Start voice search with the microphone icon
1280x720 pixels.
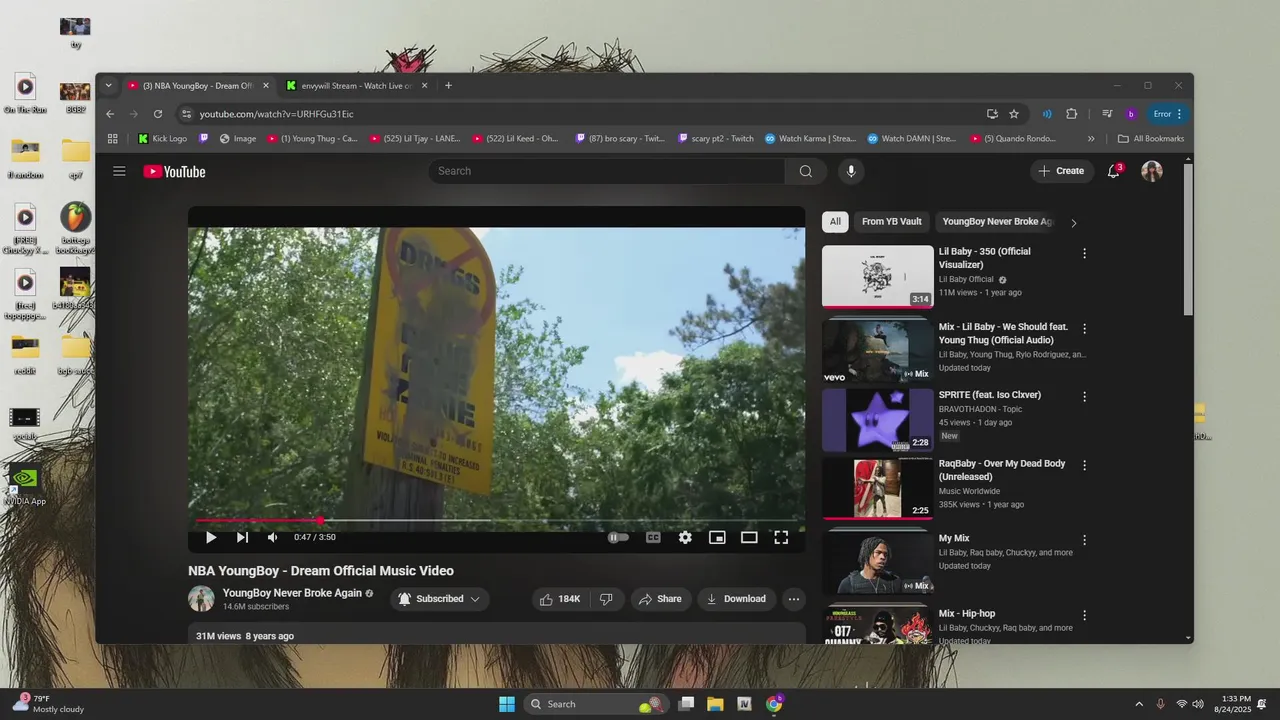coord(851,171)
